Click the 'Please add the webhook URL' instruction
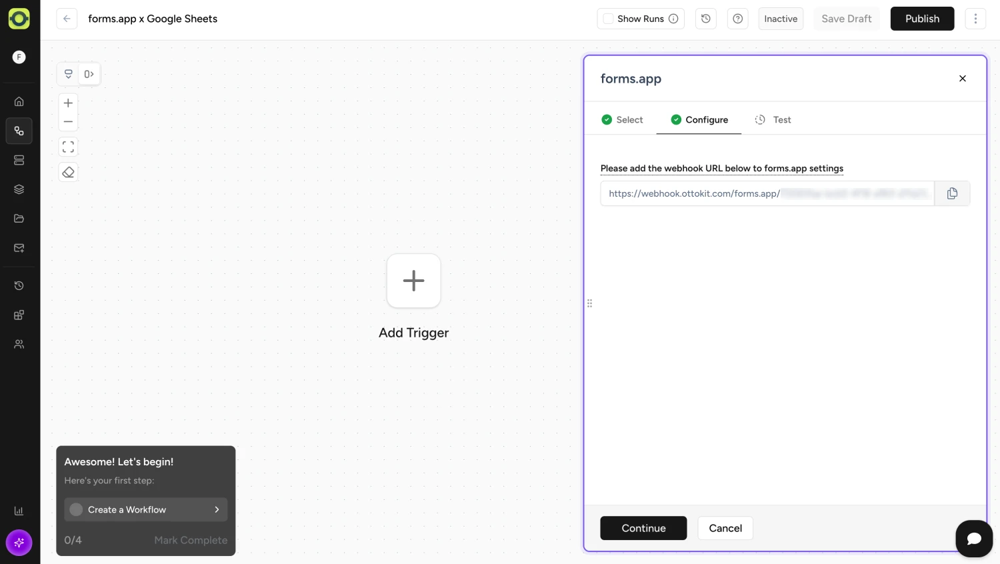This screenshot has width=1000, height=564. coord(722,168)
